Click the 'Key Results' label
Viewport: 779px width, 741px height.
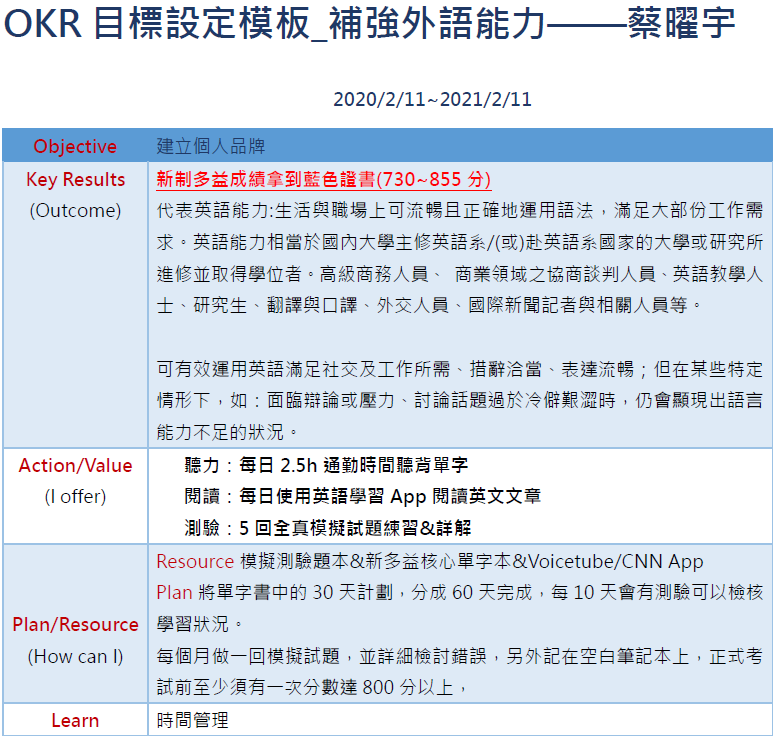[76, 179]
